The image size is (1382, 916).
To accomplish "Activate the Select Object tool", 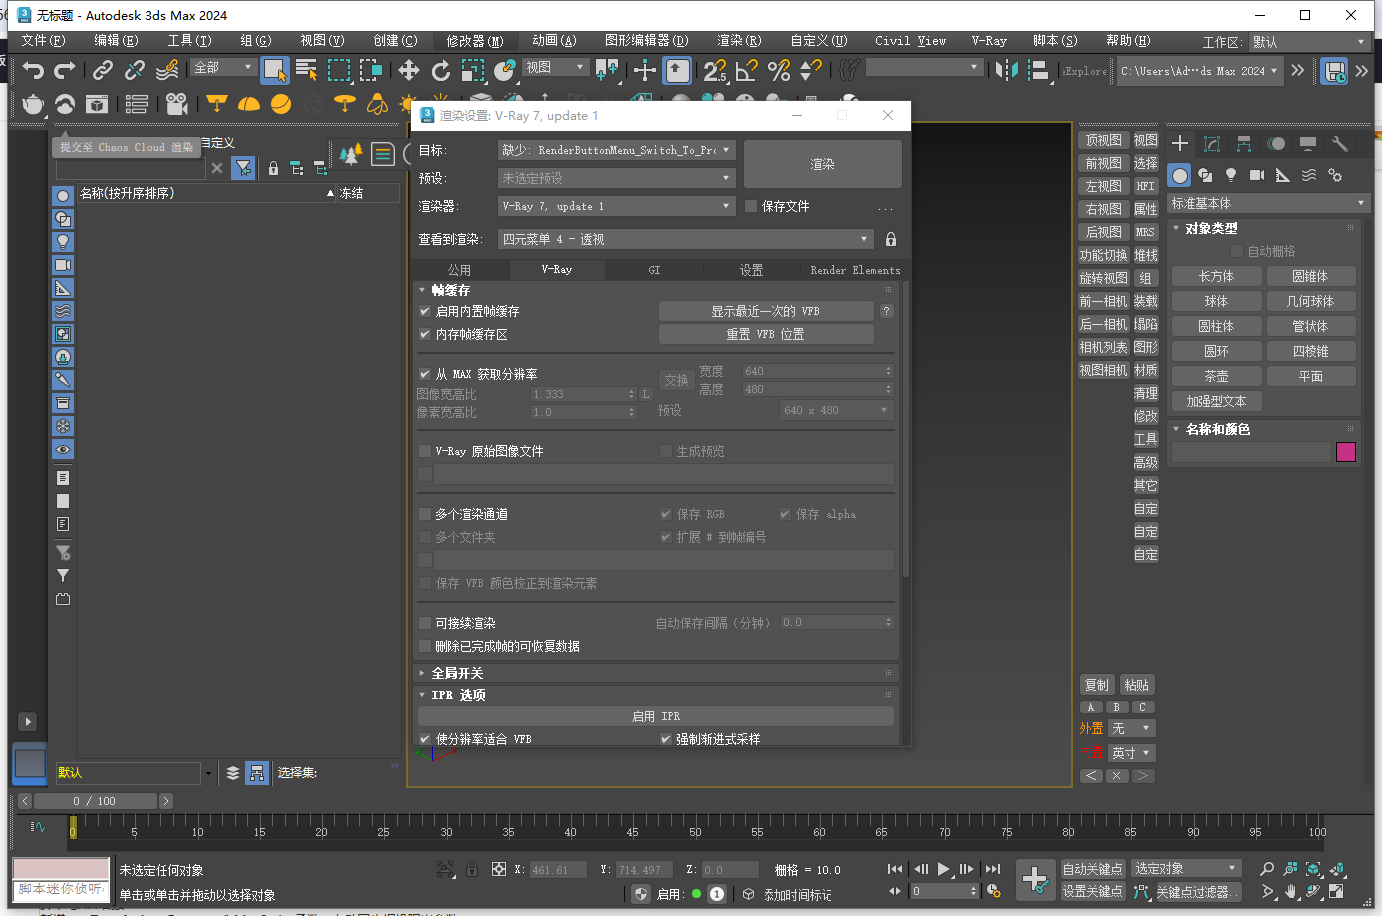I will [274, 70].
